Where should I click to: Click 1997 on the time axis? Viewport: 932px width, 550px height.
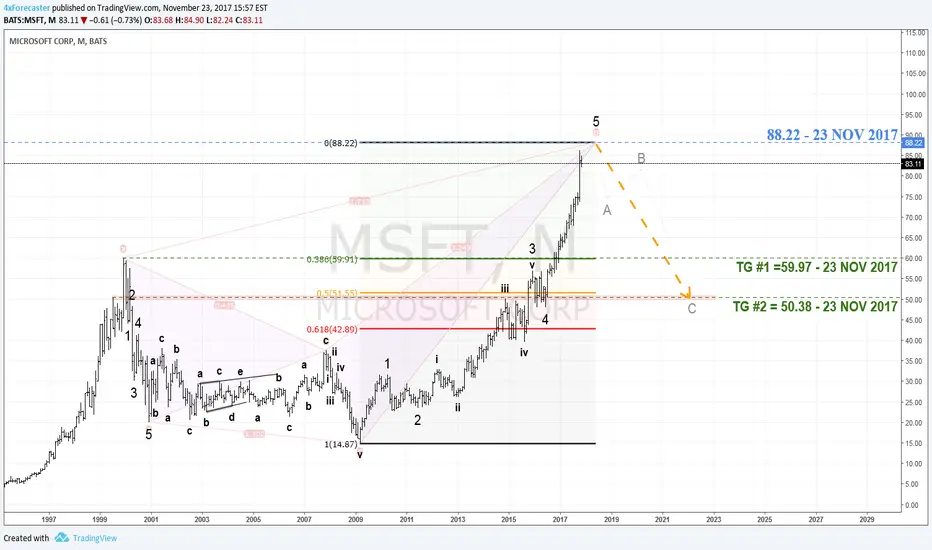(49, 519)
